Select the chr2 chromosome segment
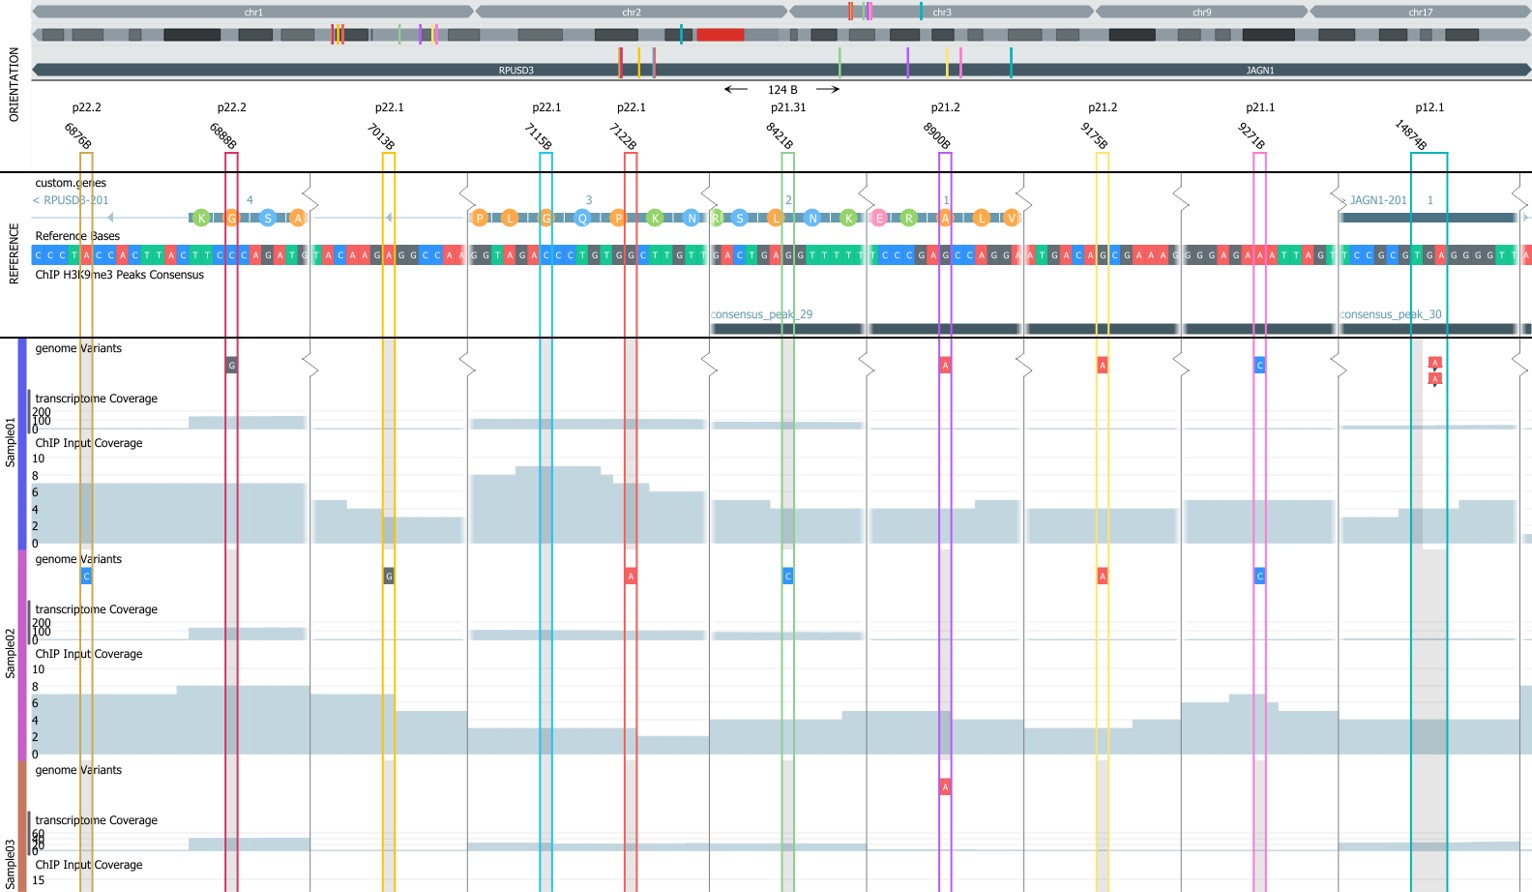1532x892 pixels. point(631,12)
